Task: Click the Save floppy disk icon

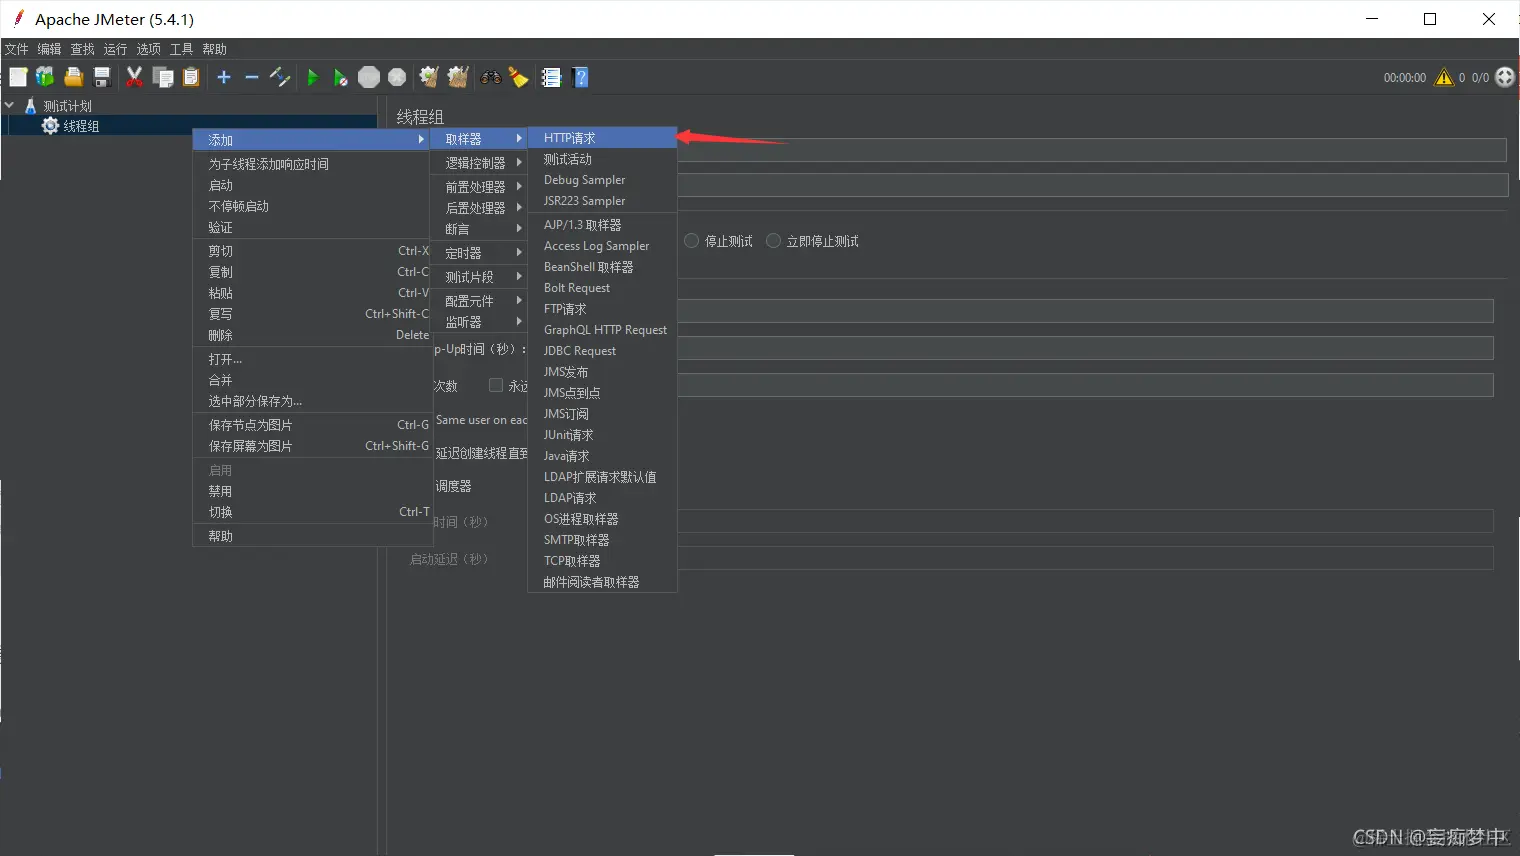Action: coord(101,77)
